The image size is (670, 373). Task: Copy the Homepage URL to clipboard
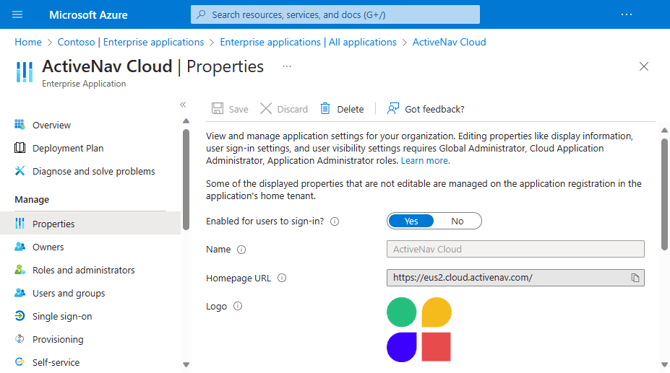click(x=635, y=278)
